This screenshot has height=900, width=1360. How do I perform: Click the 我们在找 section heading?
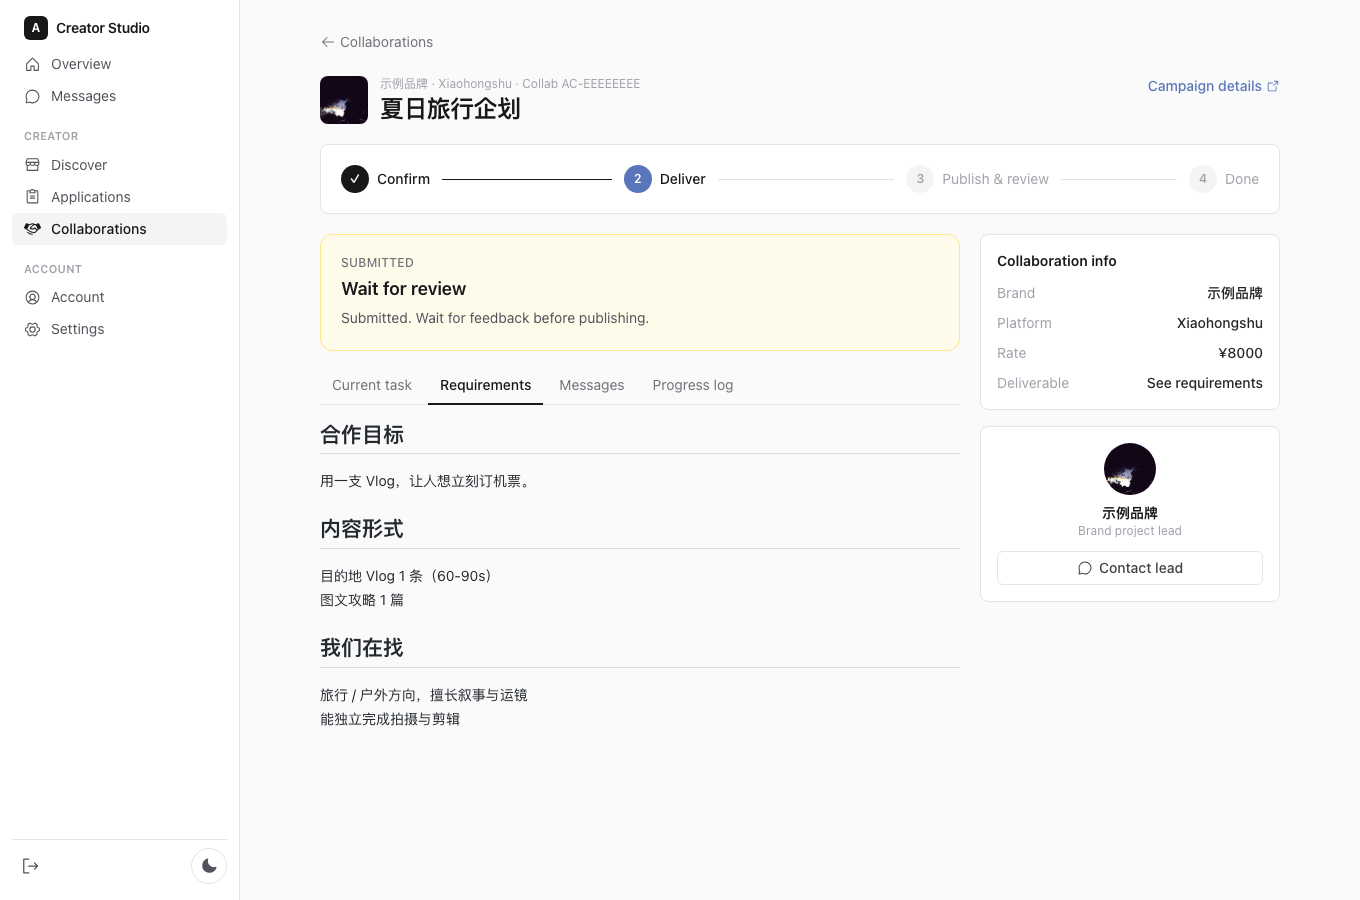click(x=362, y=648)
